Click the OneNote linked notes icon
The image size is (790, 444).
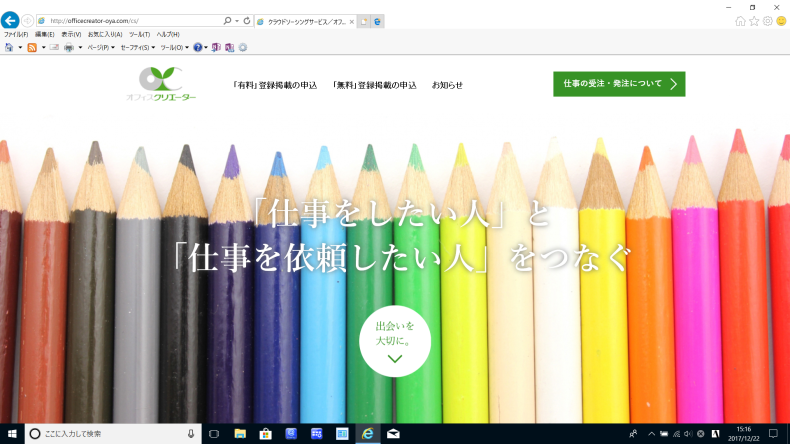pos(229,47)
